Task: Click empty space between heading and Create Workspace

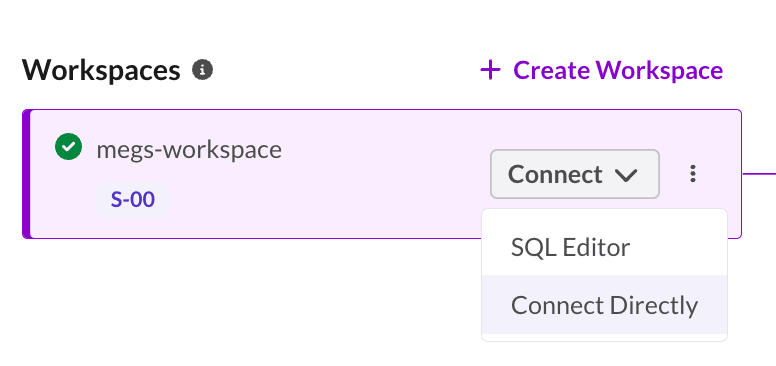Action: pos(346,70)
